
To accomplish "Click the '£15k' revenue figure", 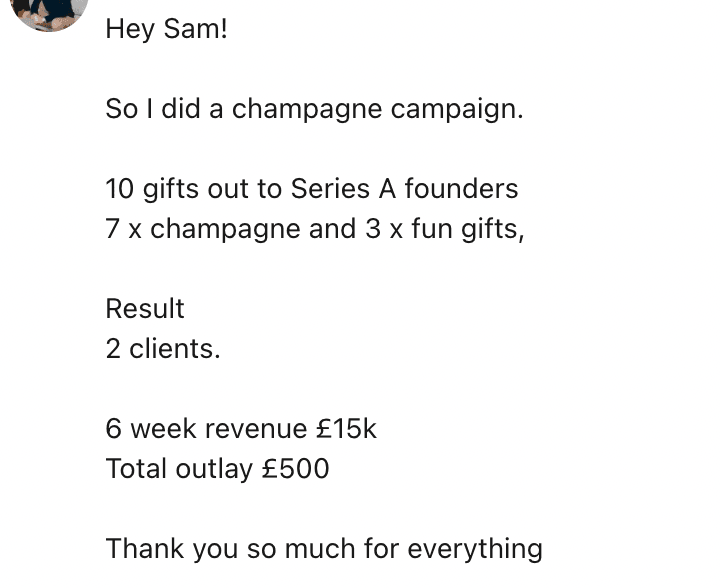I will [346, 429].
